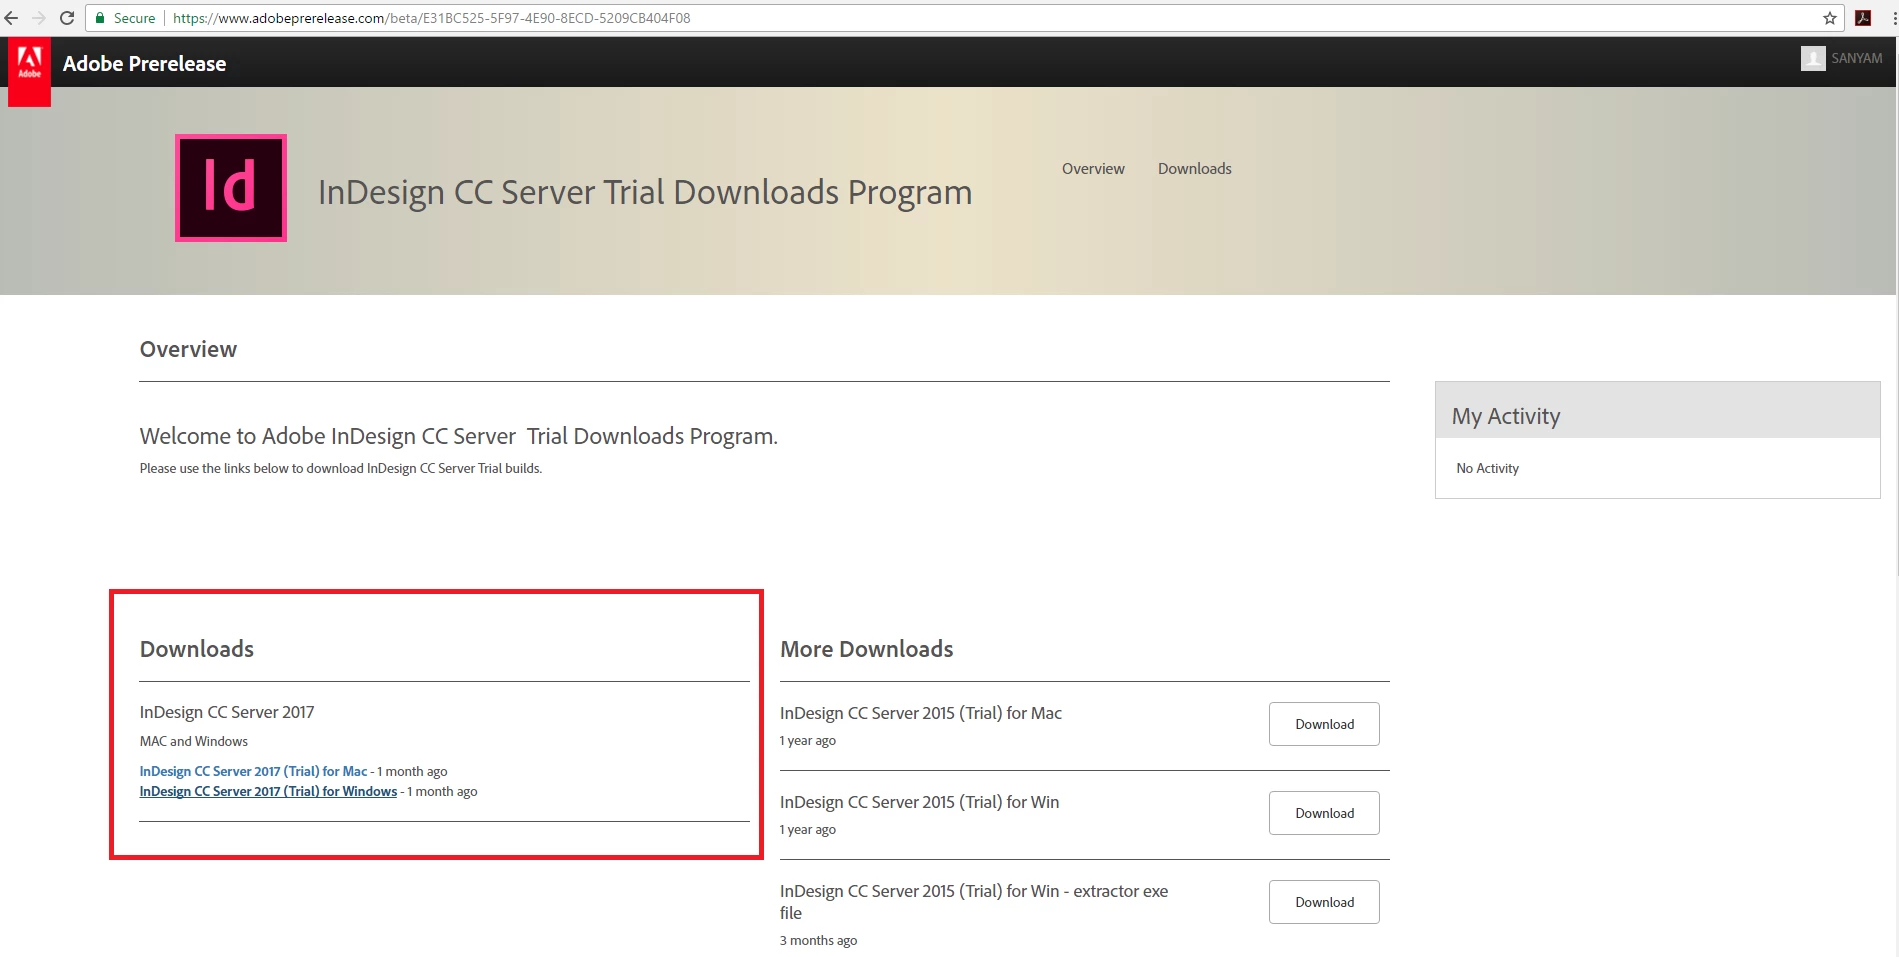This screenshot has height=957, width=1899.
Task: Click the Secure label in address bar
Action: click(x=134, y=18)
